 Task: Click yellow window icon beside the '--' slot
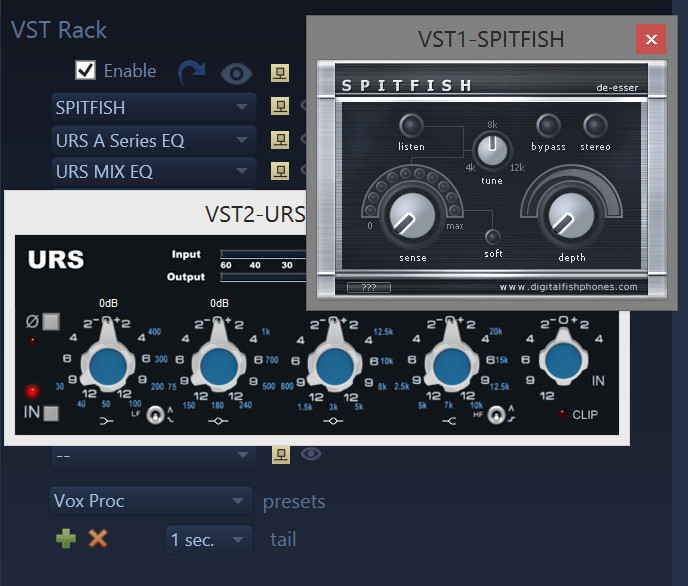pos(281,454)
